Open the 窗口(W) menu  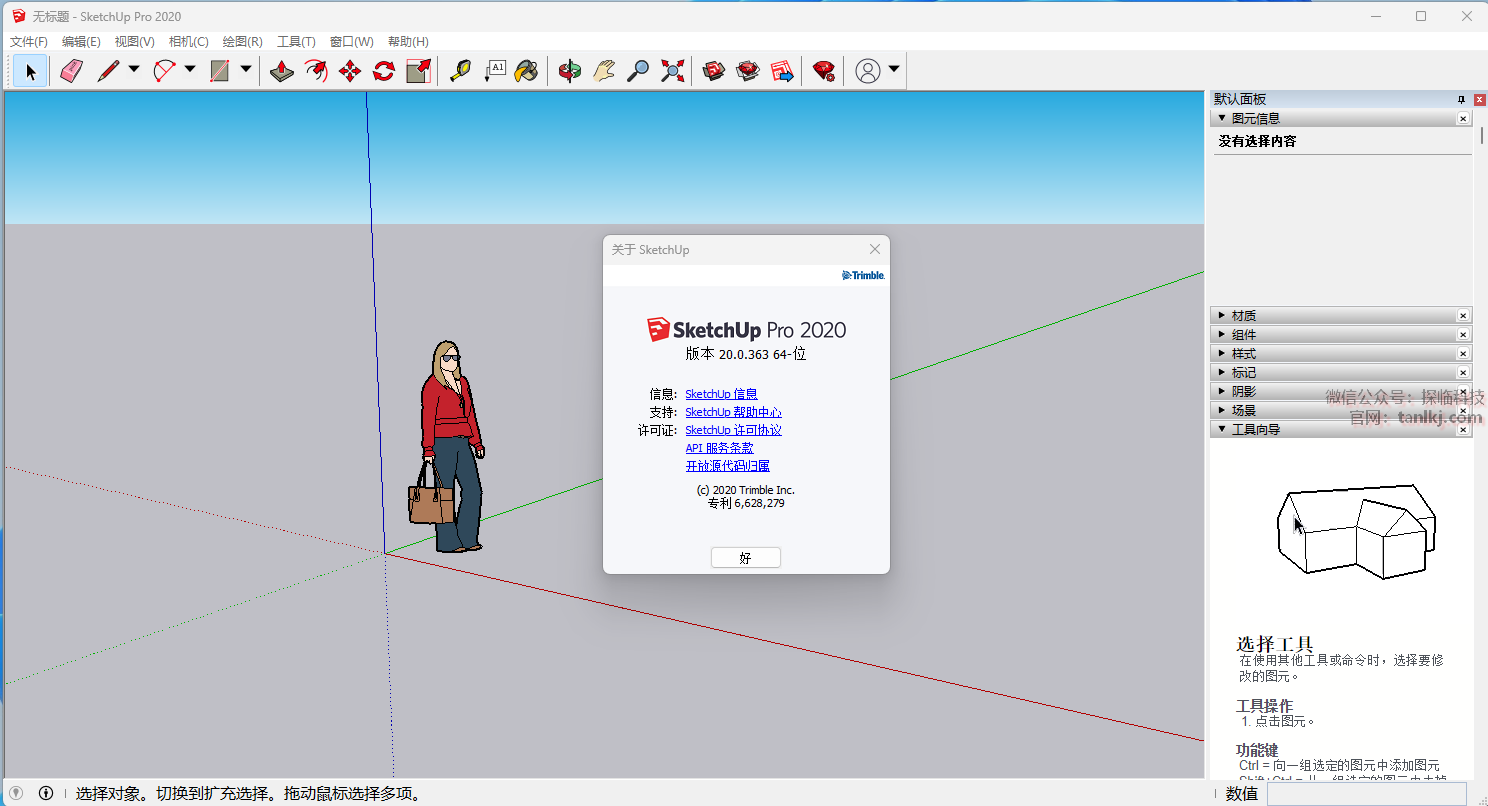point(351,42)
